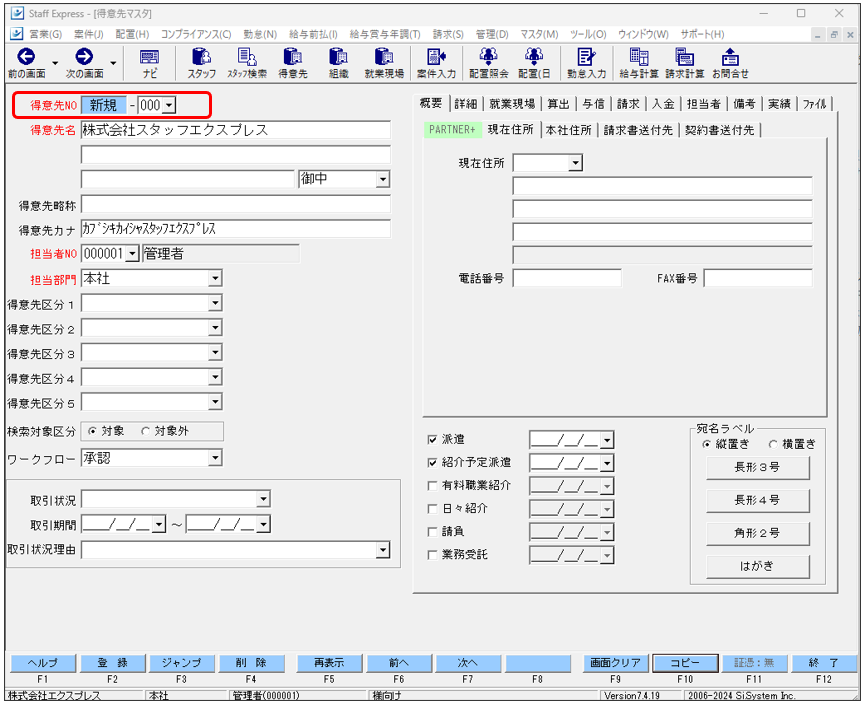
Task: Click the ヘルプ F1 button
Action: 42,663
